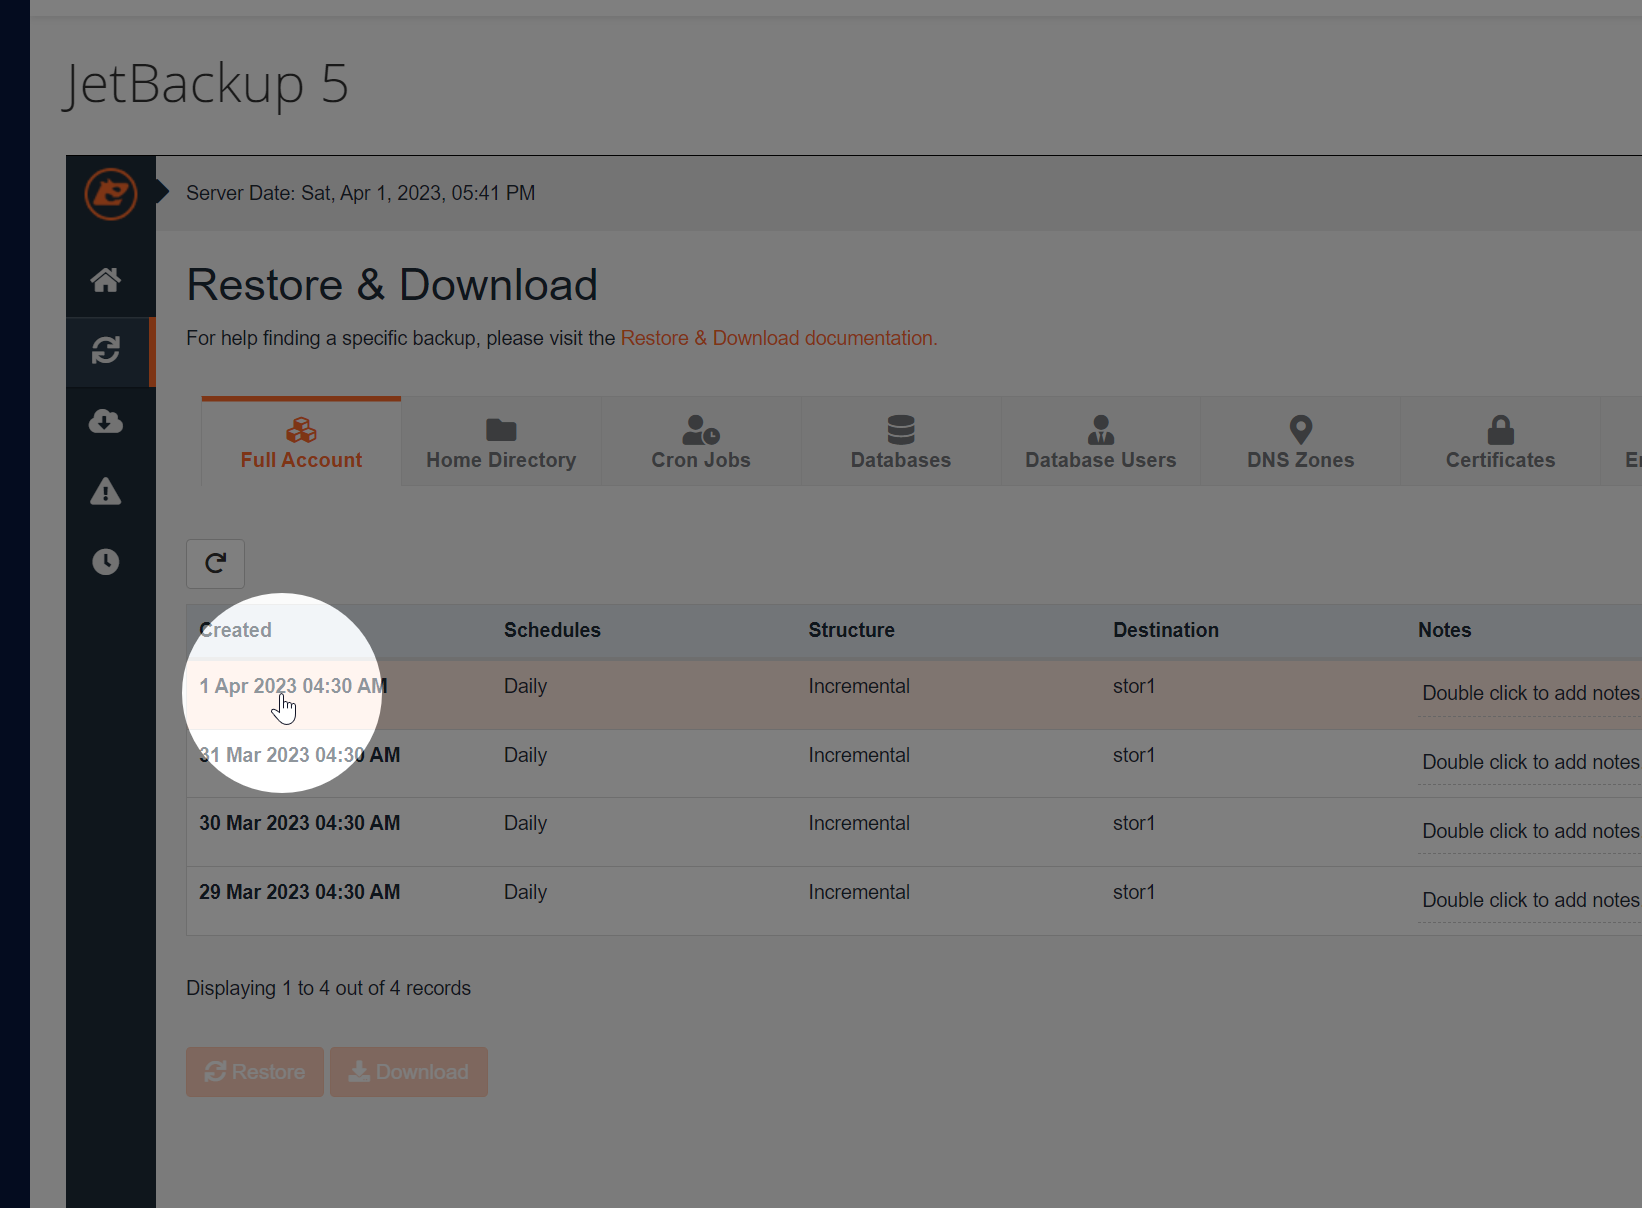The height and width of the screenshot is (1208, 1642).
Task: Sort by the Structure column header
Action: point(851,630)
